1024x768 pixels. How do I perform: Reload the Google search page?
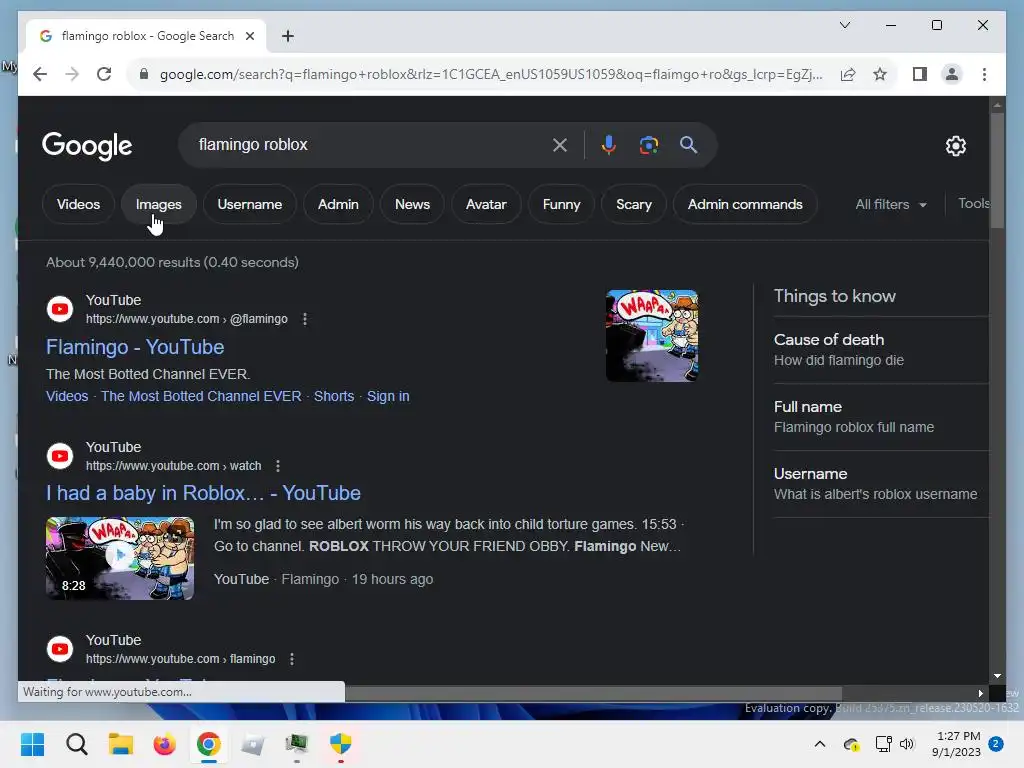click(104, 74)
